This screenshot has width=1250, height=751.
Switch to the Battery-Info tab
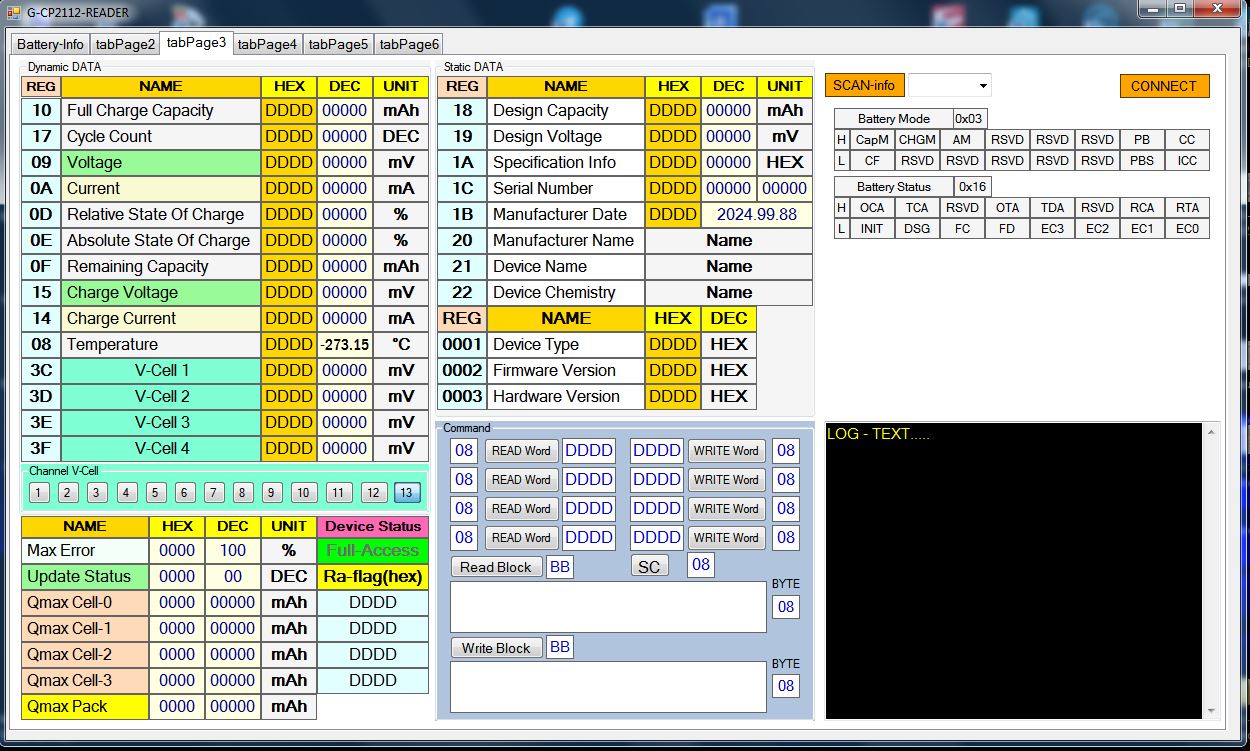(x=50, y=44)
